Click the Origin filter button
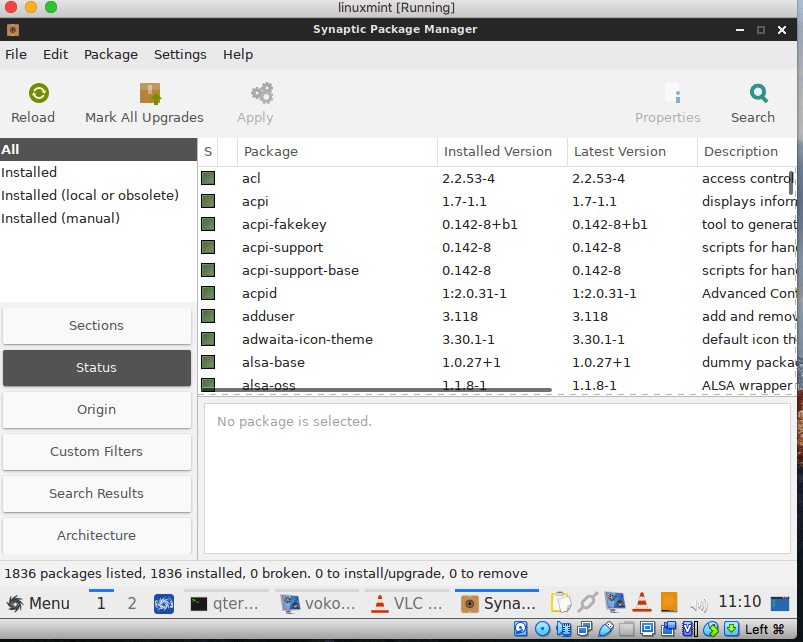 point(97,410)
